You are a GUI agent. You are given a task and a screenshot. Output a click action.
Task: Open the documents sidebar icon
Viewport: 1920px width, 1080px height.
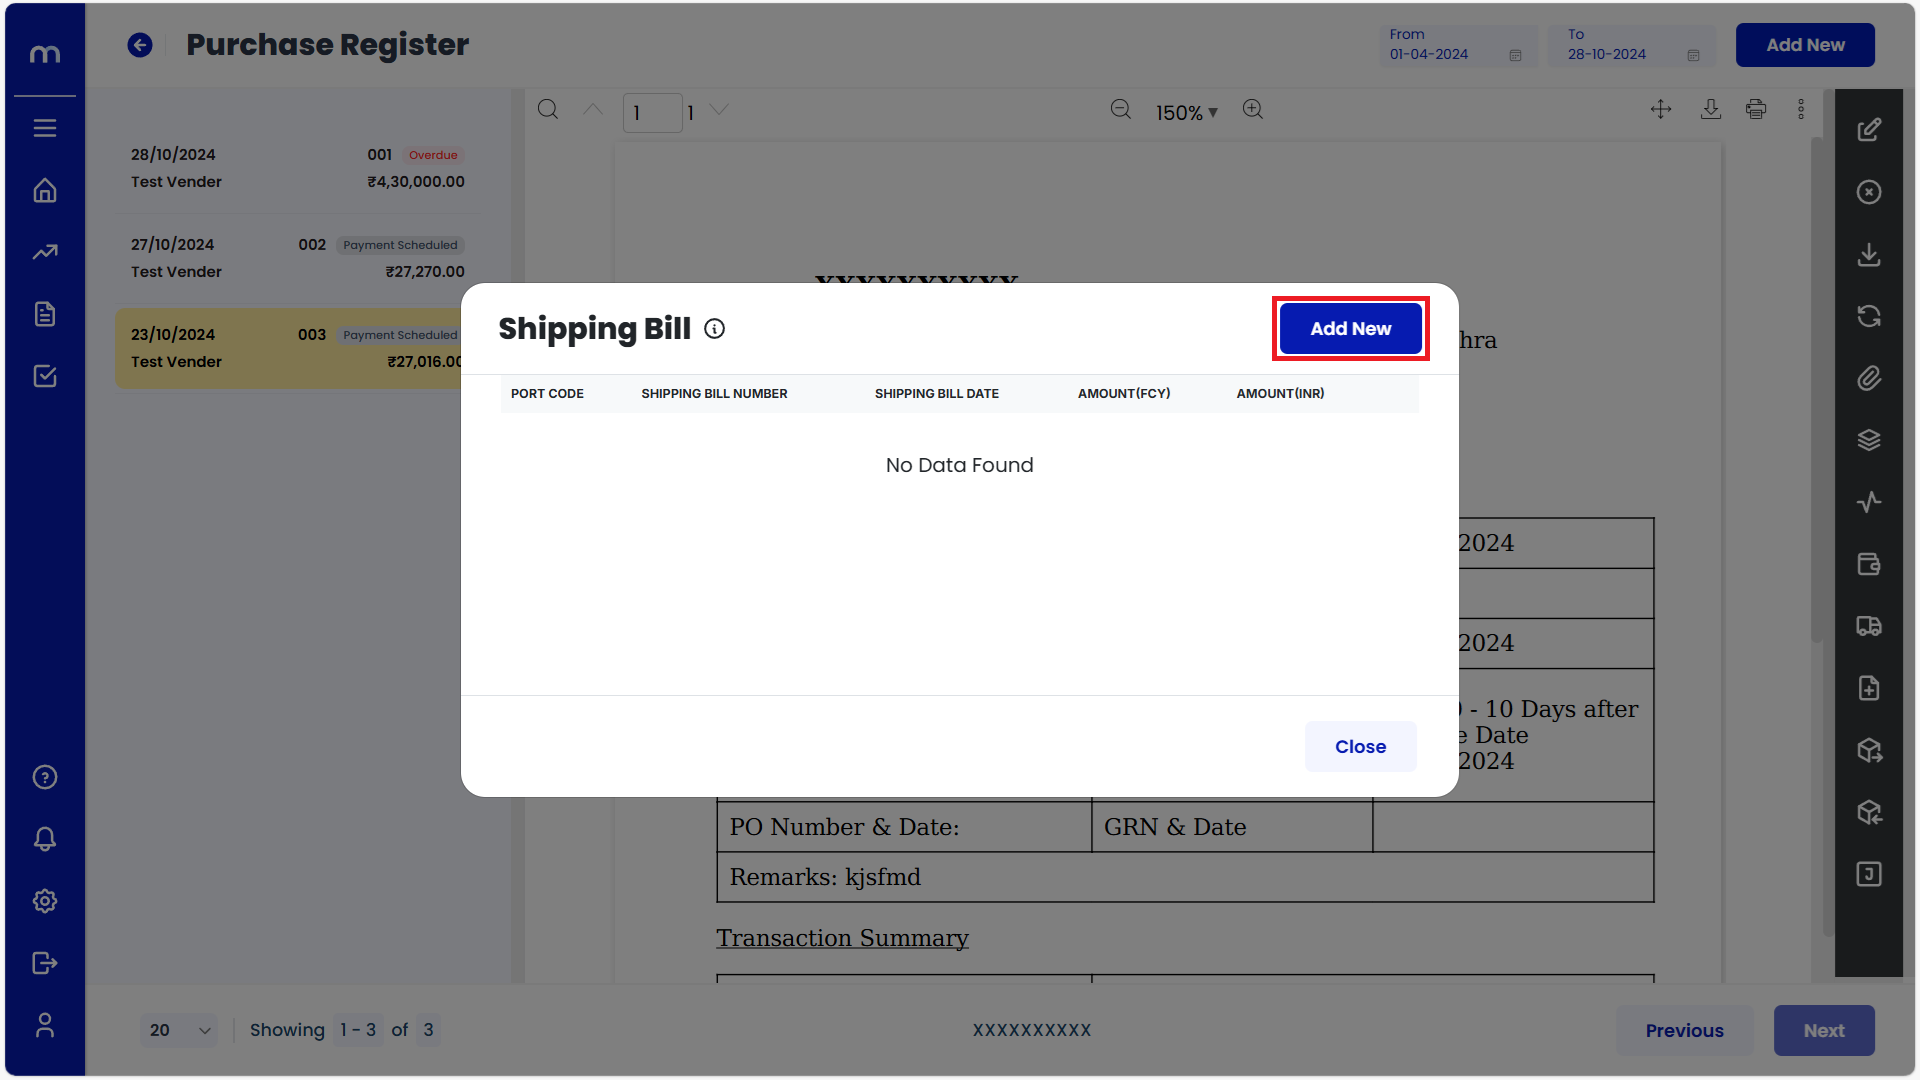pyautogui.click(x=45, y=314)
